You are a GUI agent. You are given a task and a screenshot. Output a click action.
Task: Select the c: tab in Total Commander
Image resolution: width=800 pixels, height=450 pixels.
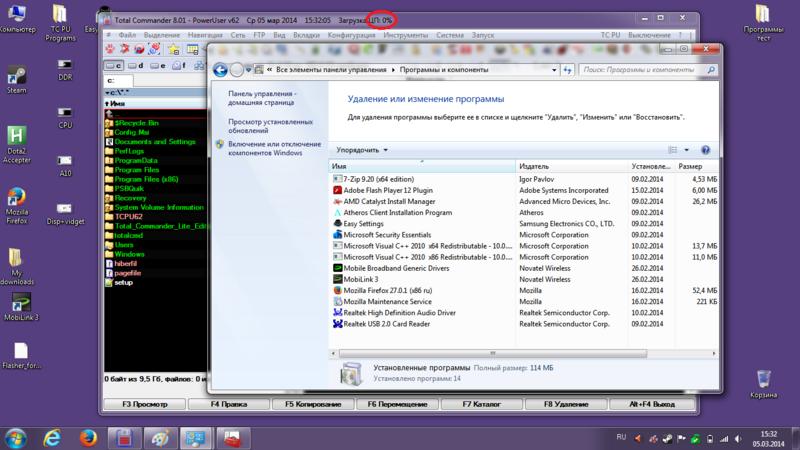(x=118, y=81)
